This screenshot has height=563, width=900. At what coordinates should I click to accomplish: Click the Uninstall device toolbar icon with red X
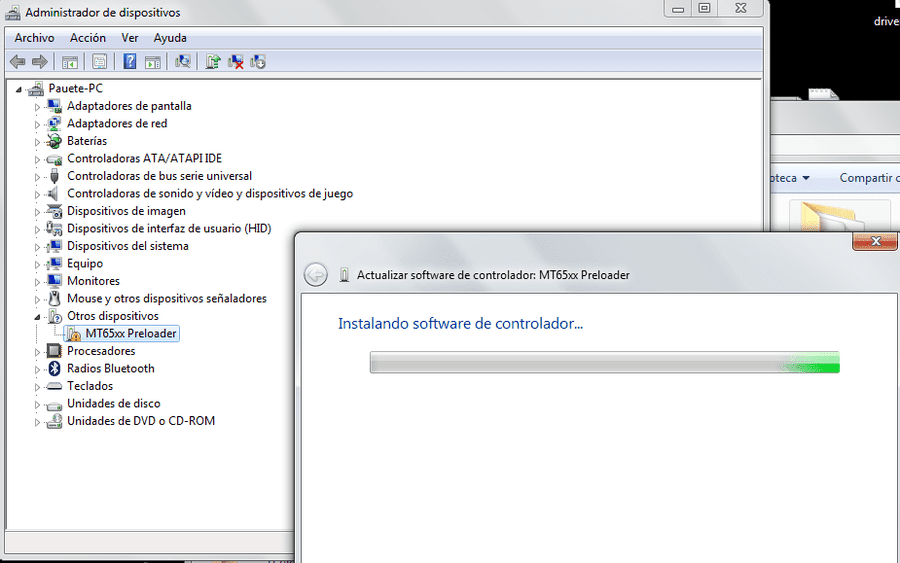coord(235,61)
